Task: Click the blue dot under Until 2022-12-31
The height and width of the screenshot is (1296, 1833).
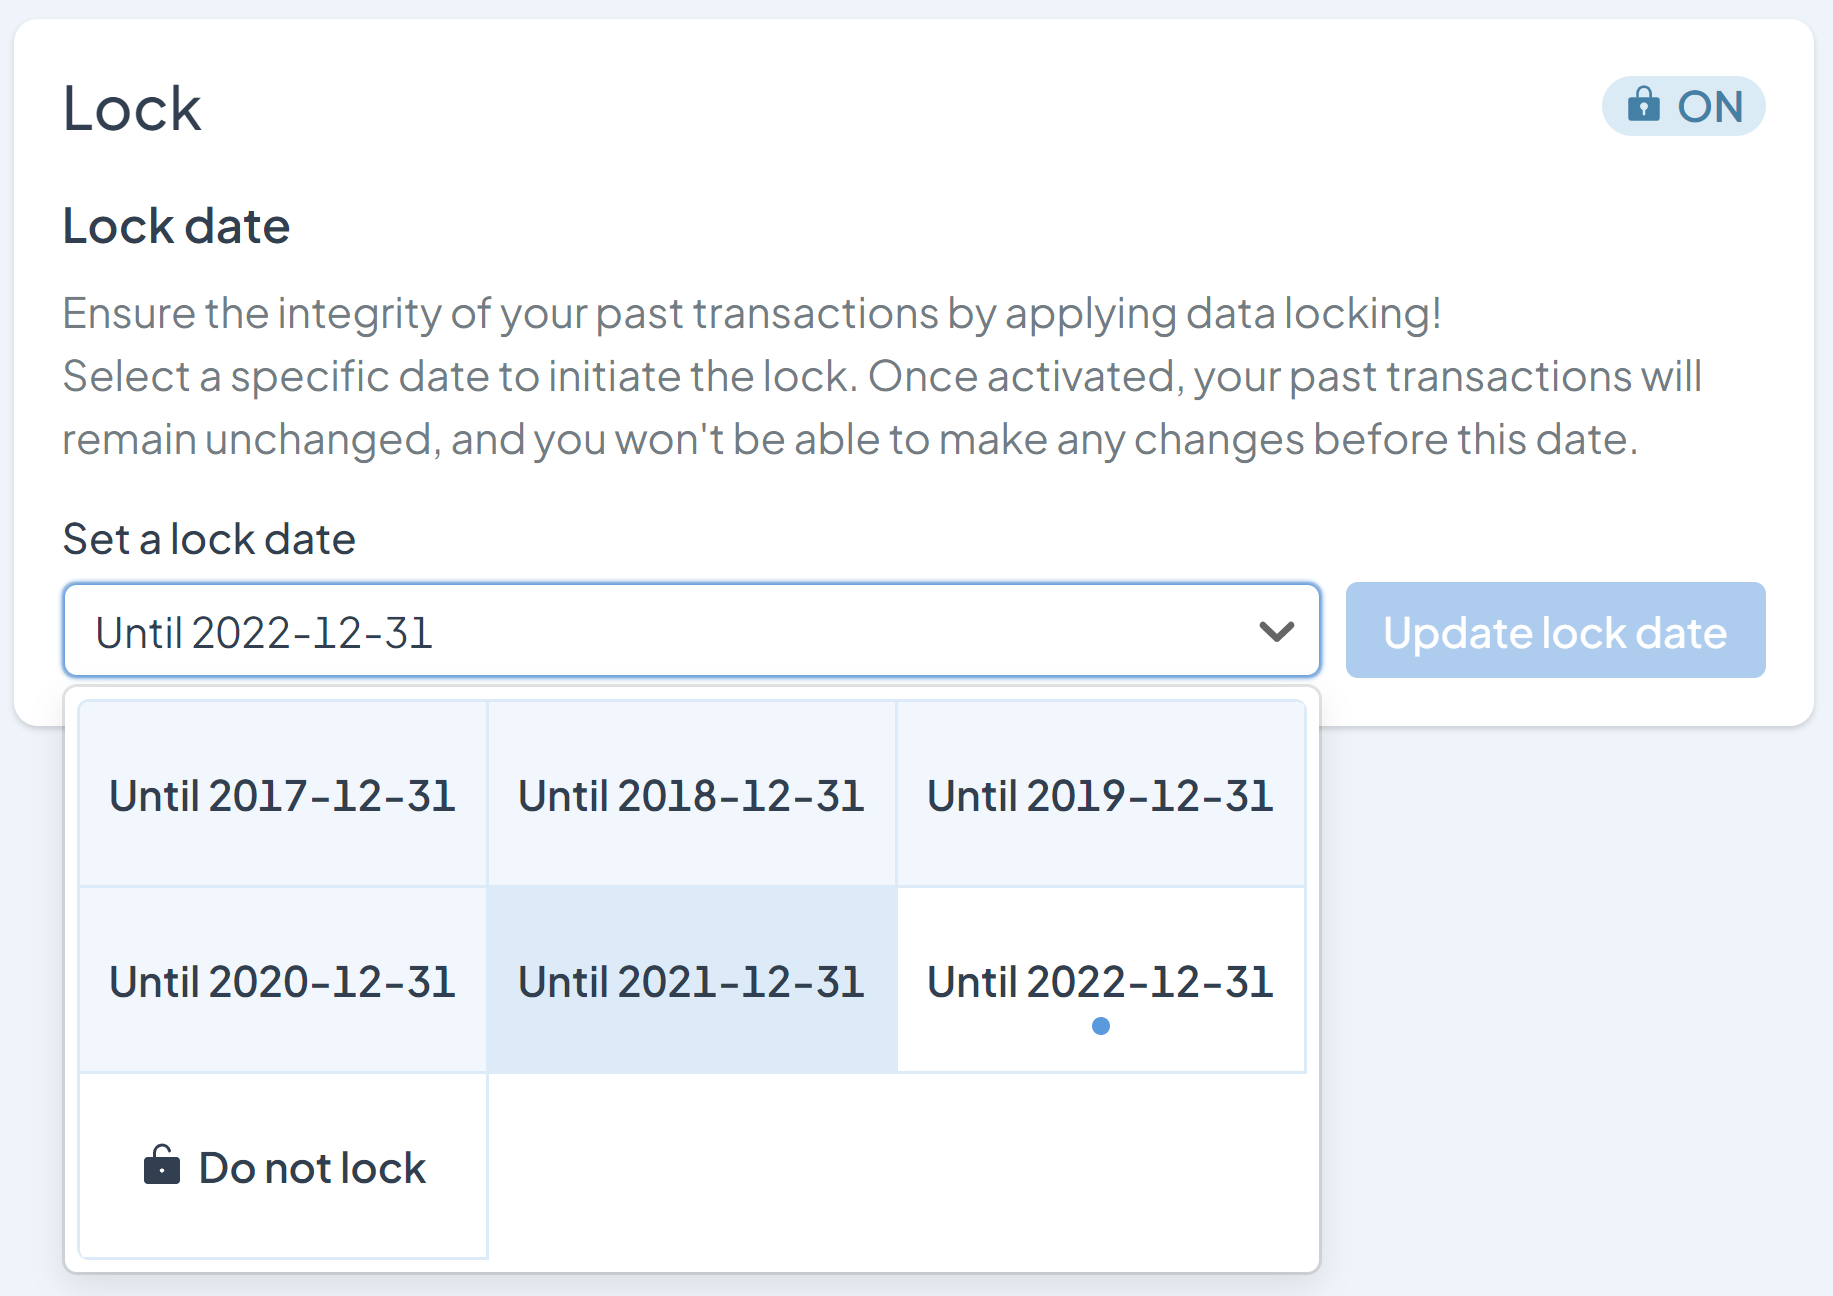Action: pos(1101,1026)
